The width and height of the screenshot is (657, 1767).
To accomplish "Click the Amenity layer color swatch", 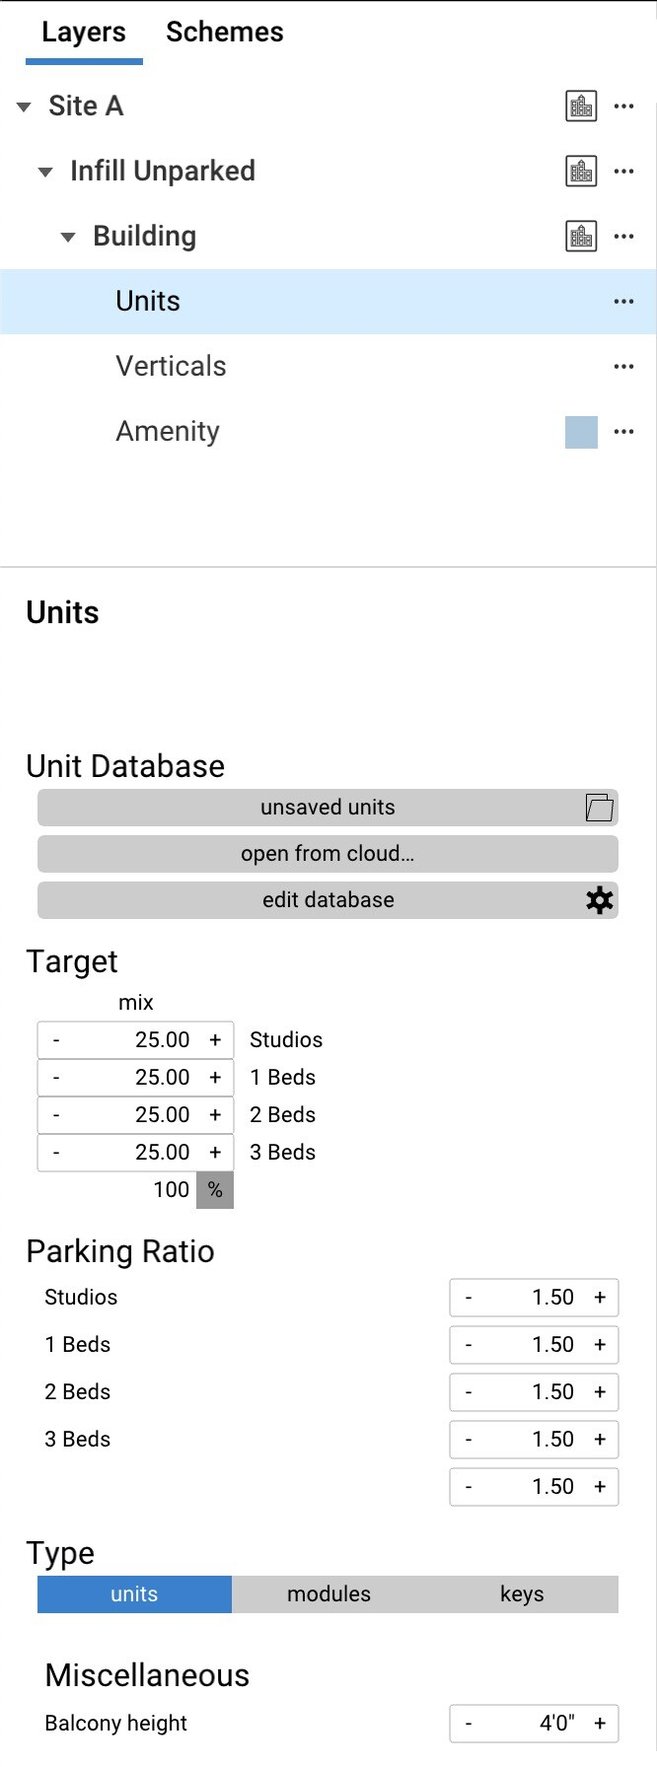I will pos(581,432).
